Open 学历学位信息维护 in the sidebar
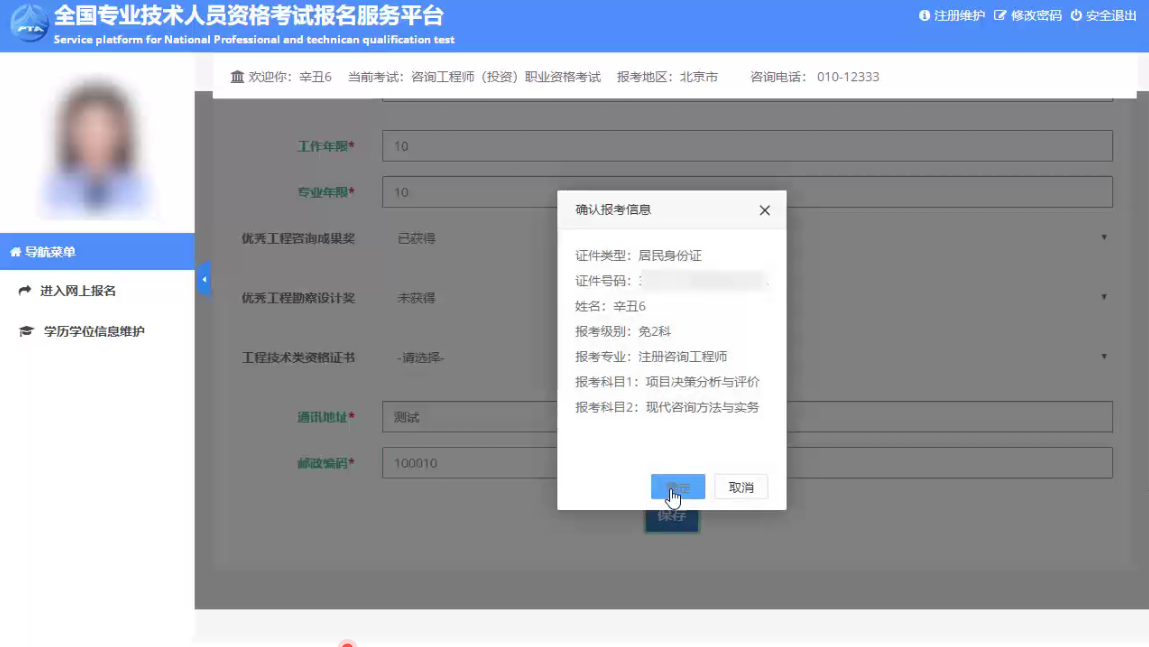 tap(93, 332)
